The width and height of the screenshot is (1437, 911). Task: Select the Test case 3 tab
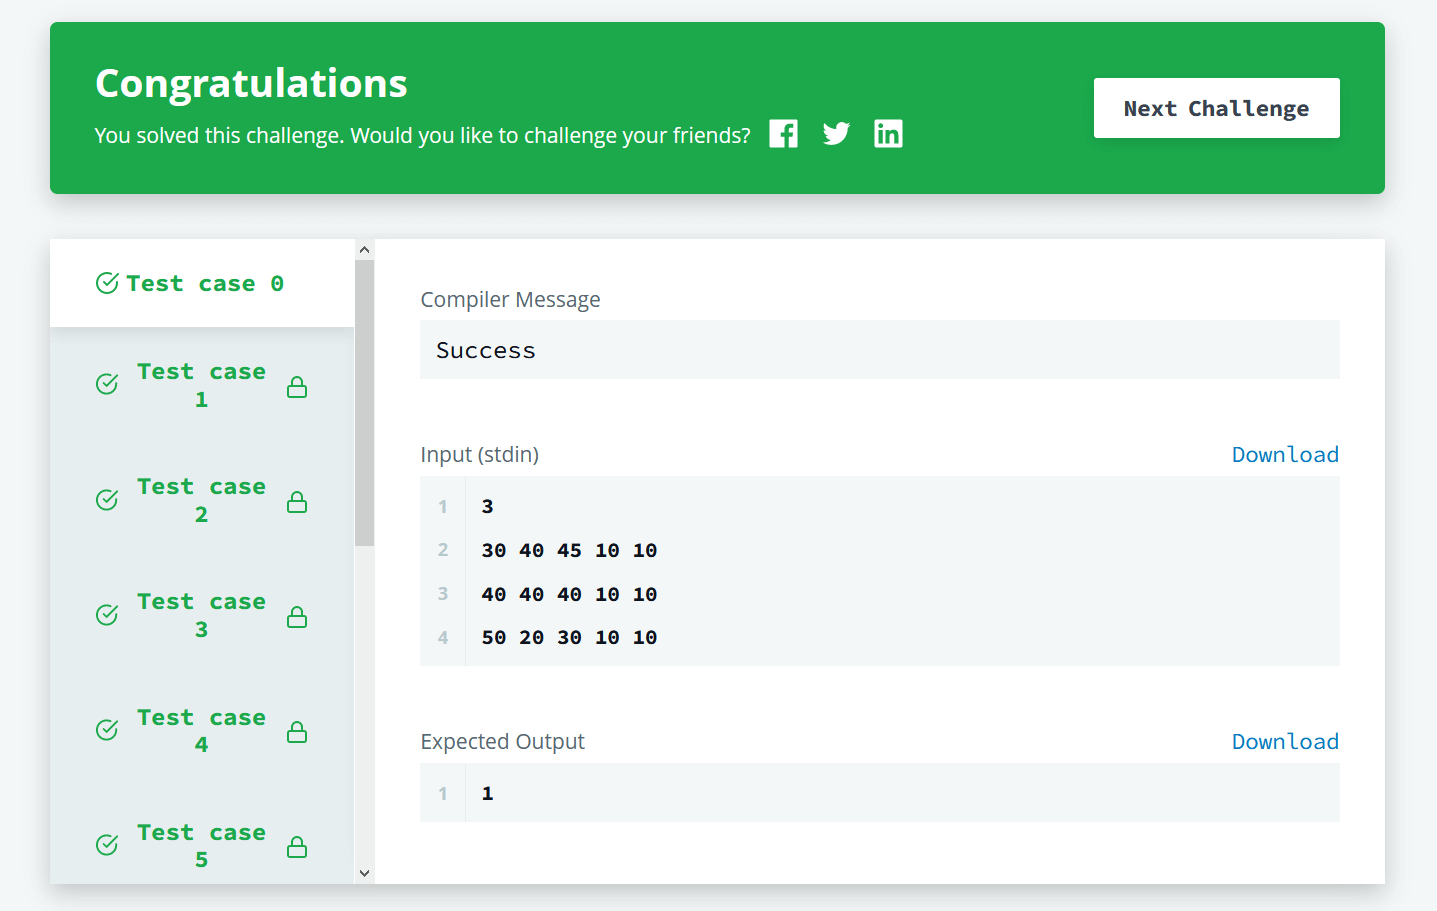(201, 615)
